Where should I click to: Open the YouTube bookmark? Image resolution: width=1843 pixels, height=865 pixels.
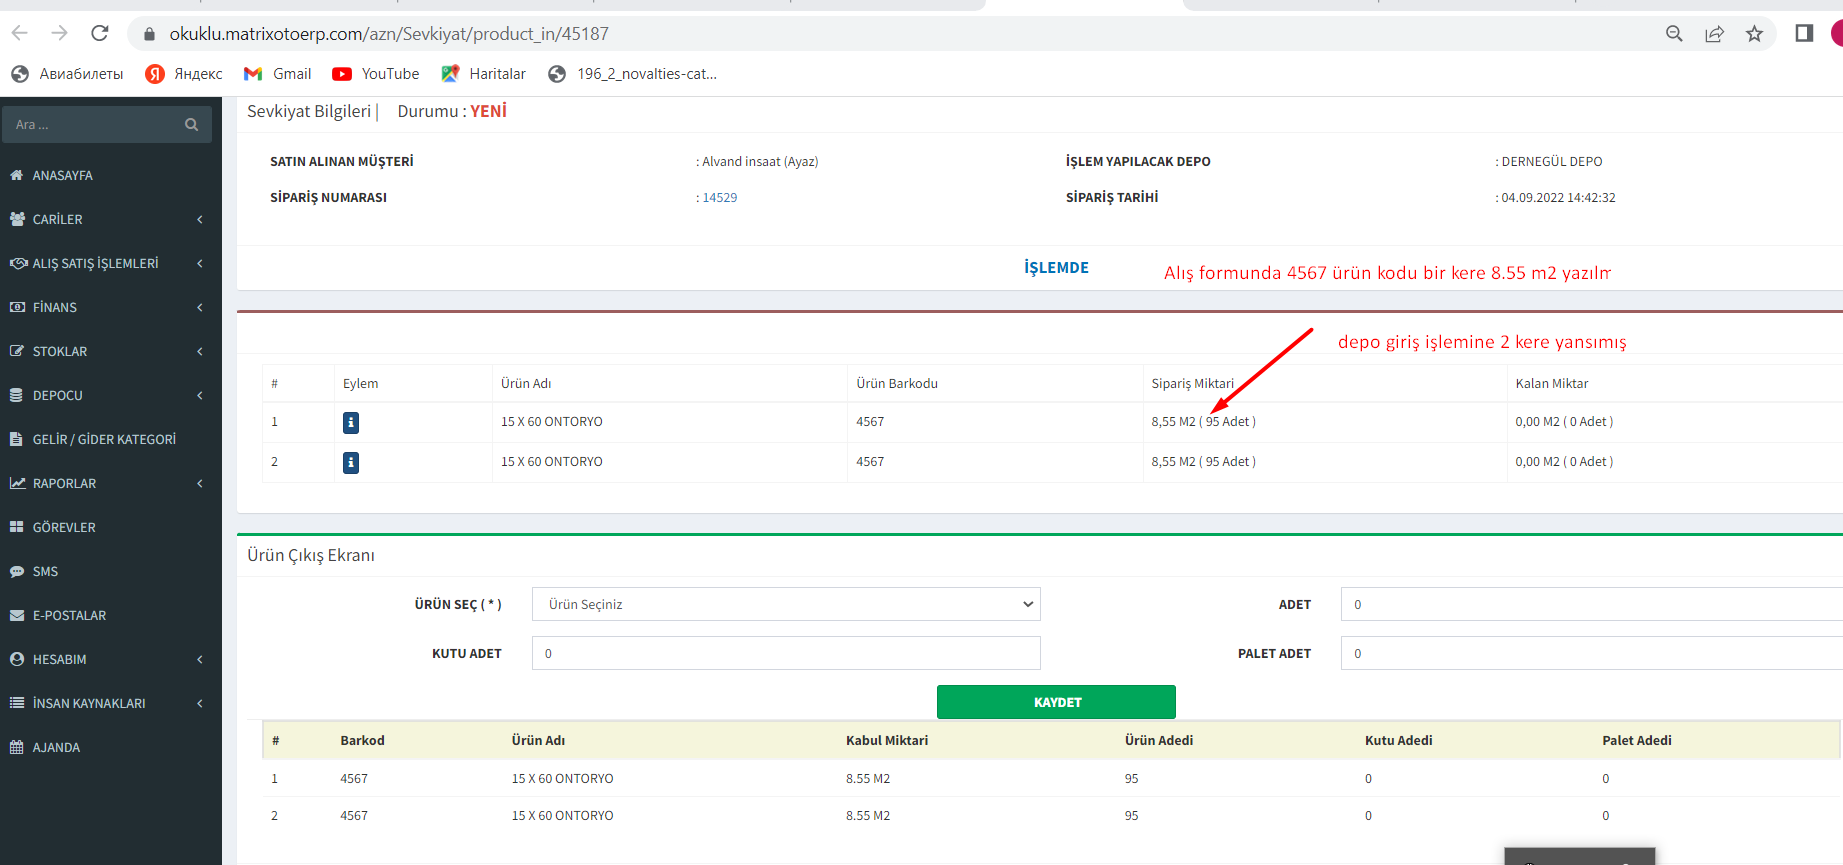[x=376, y=74]
